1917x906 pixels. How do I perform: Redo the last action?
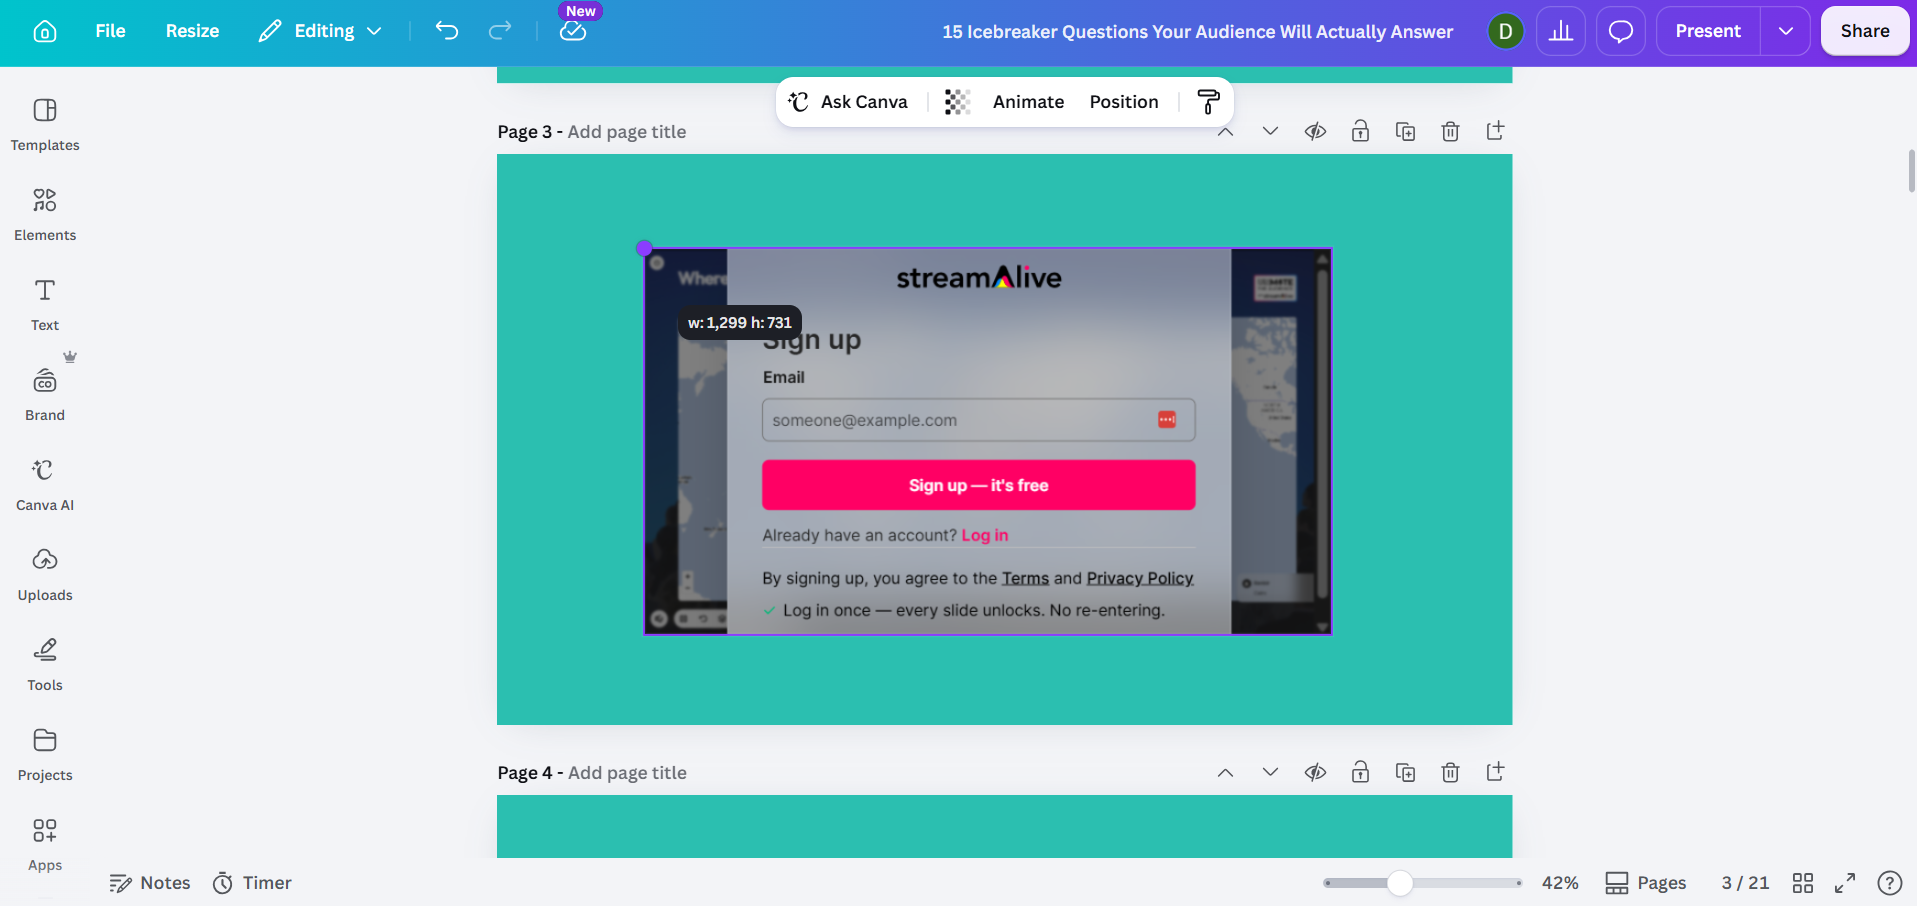500,31
